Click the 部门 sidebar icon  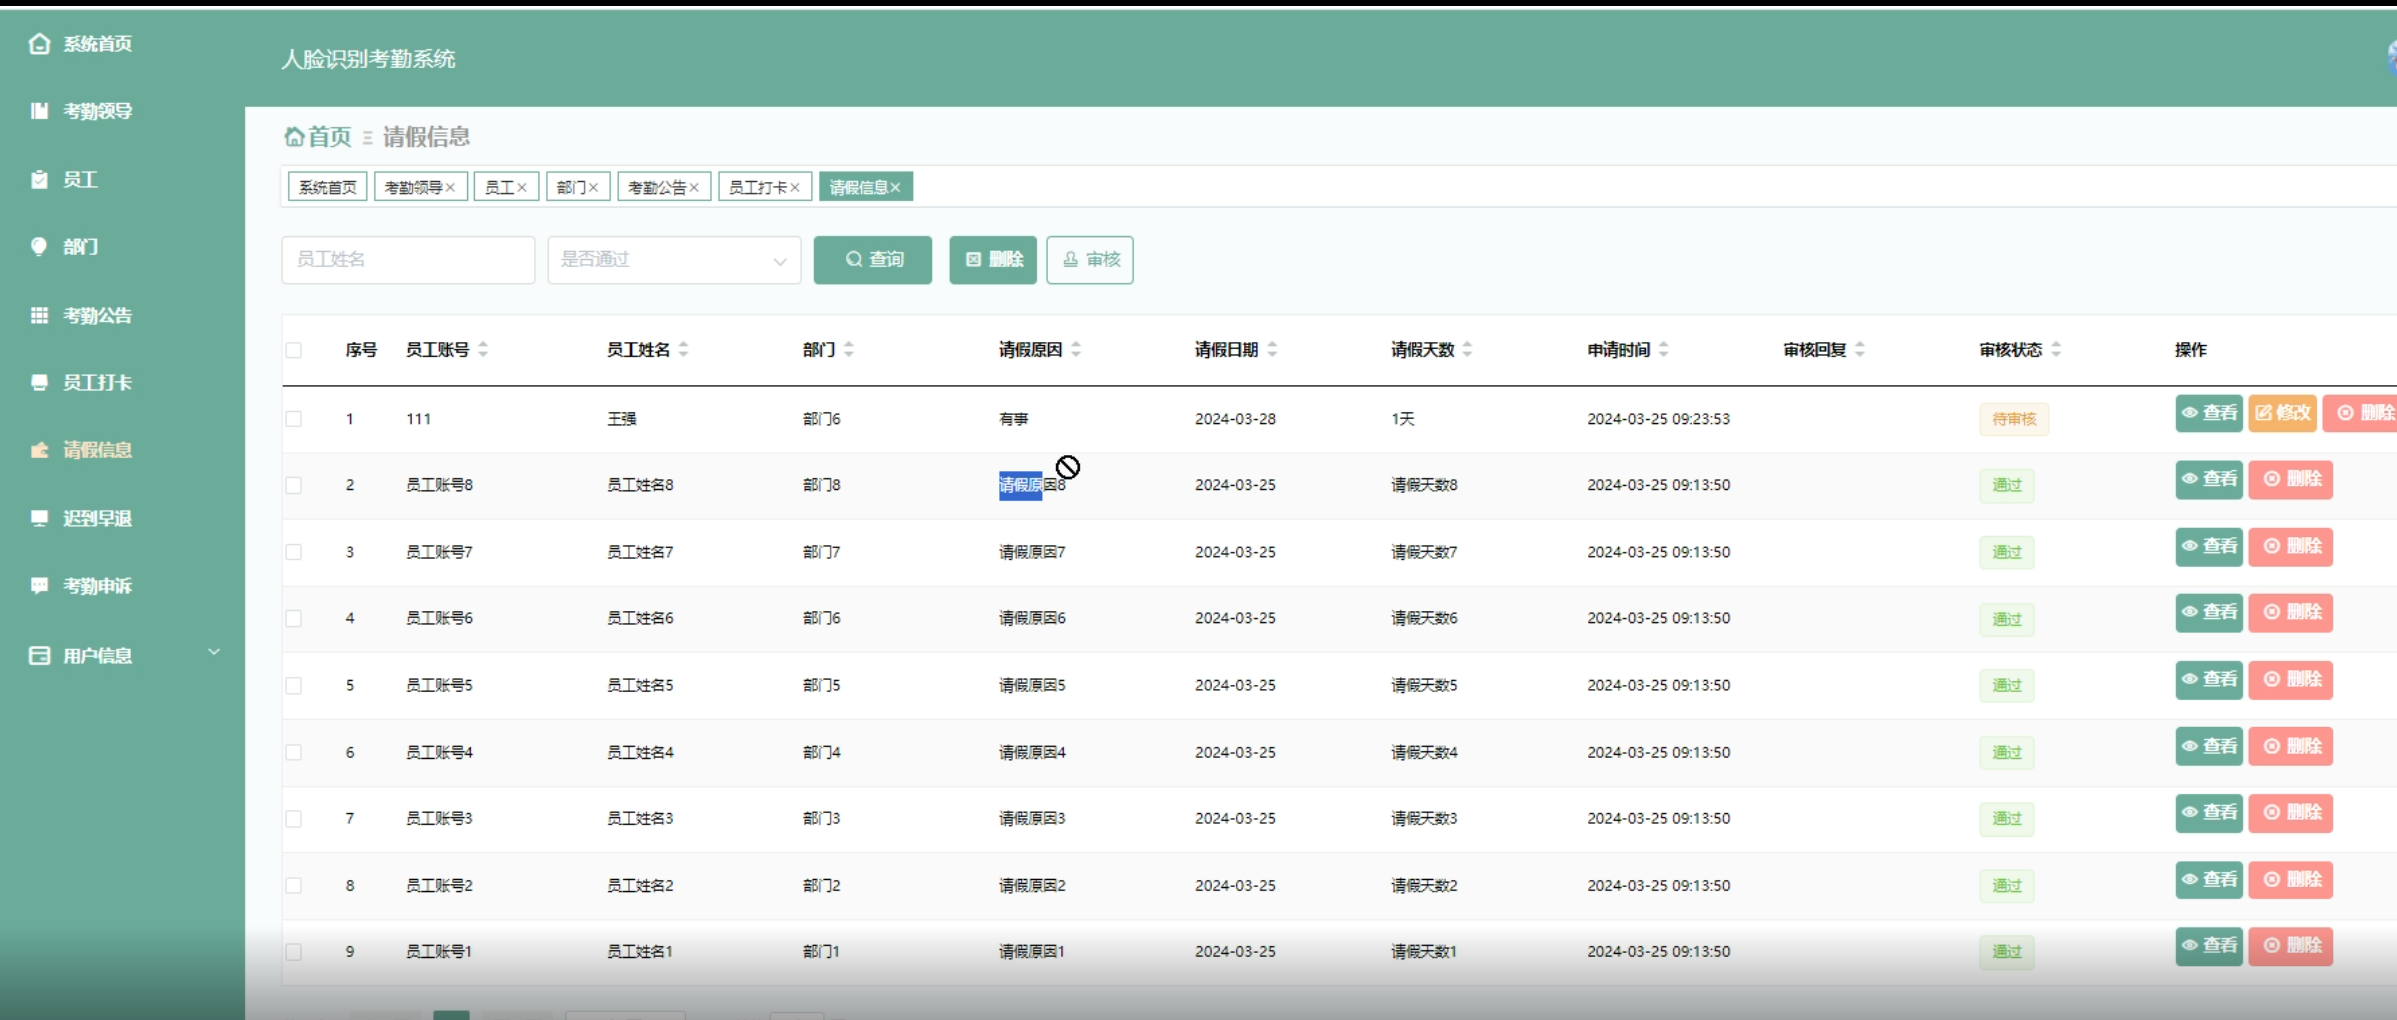(x=39, y=246)
